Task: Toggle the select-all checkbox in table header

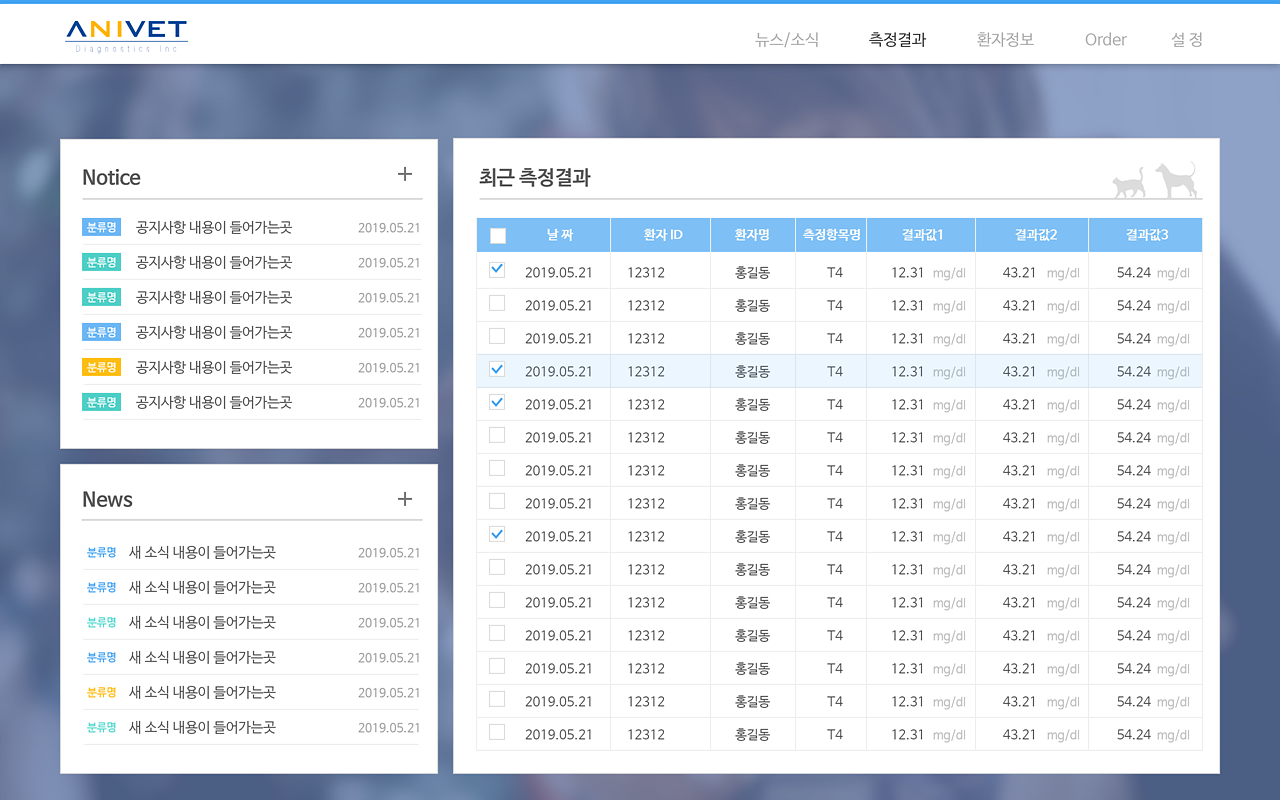Action: (498, 236)
